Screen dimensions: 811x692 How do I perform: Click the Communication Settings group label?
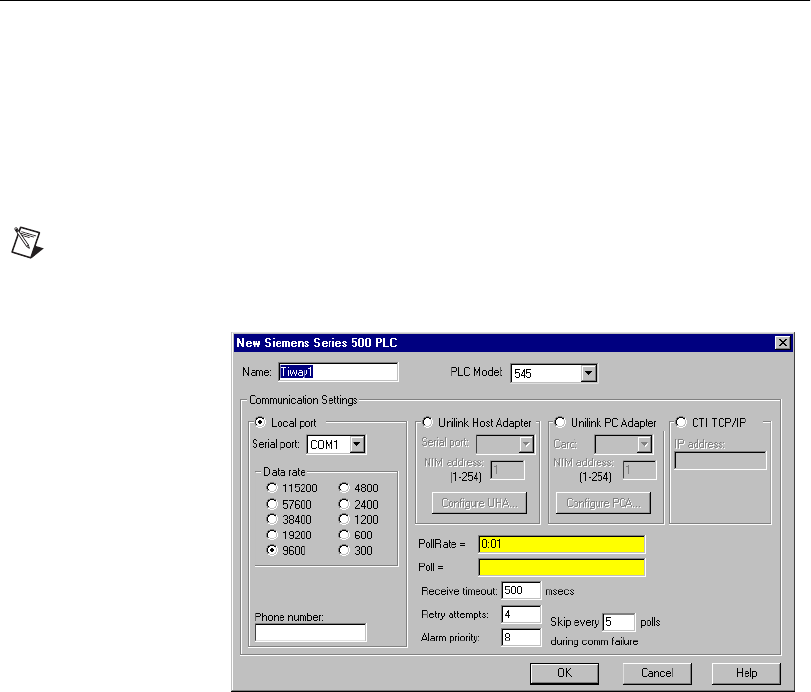(303, 400)
